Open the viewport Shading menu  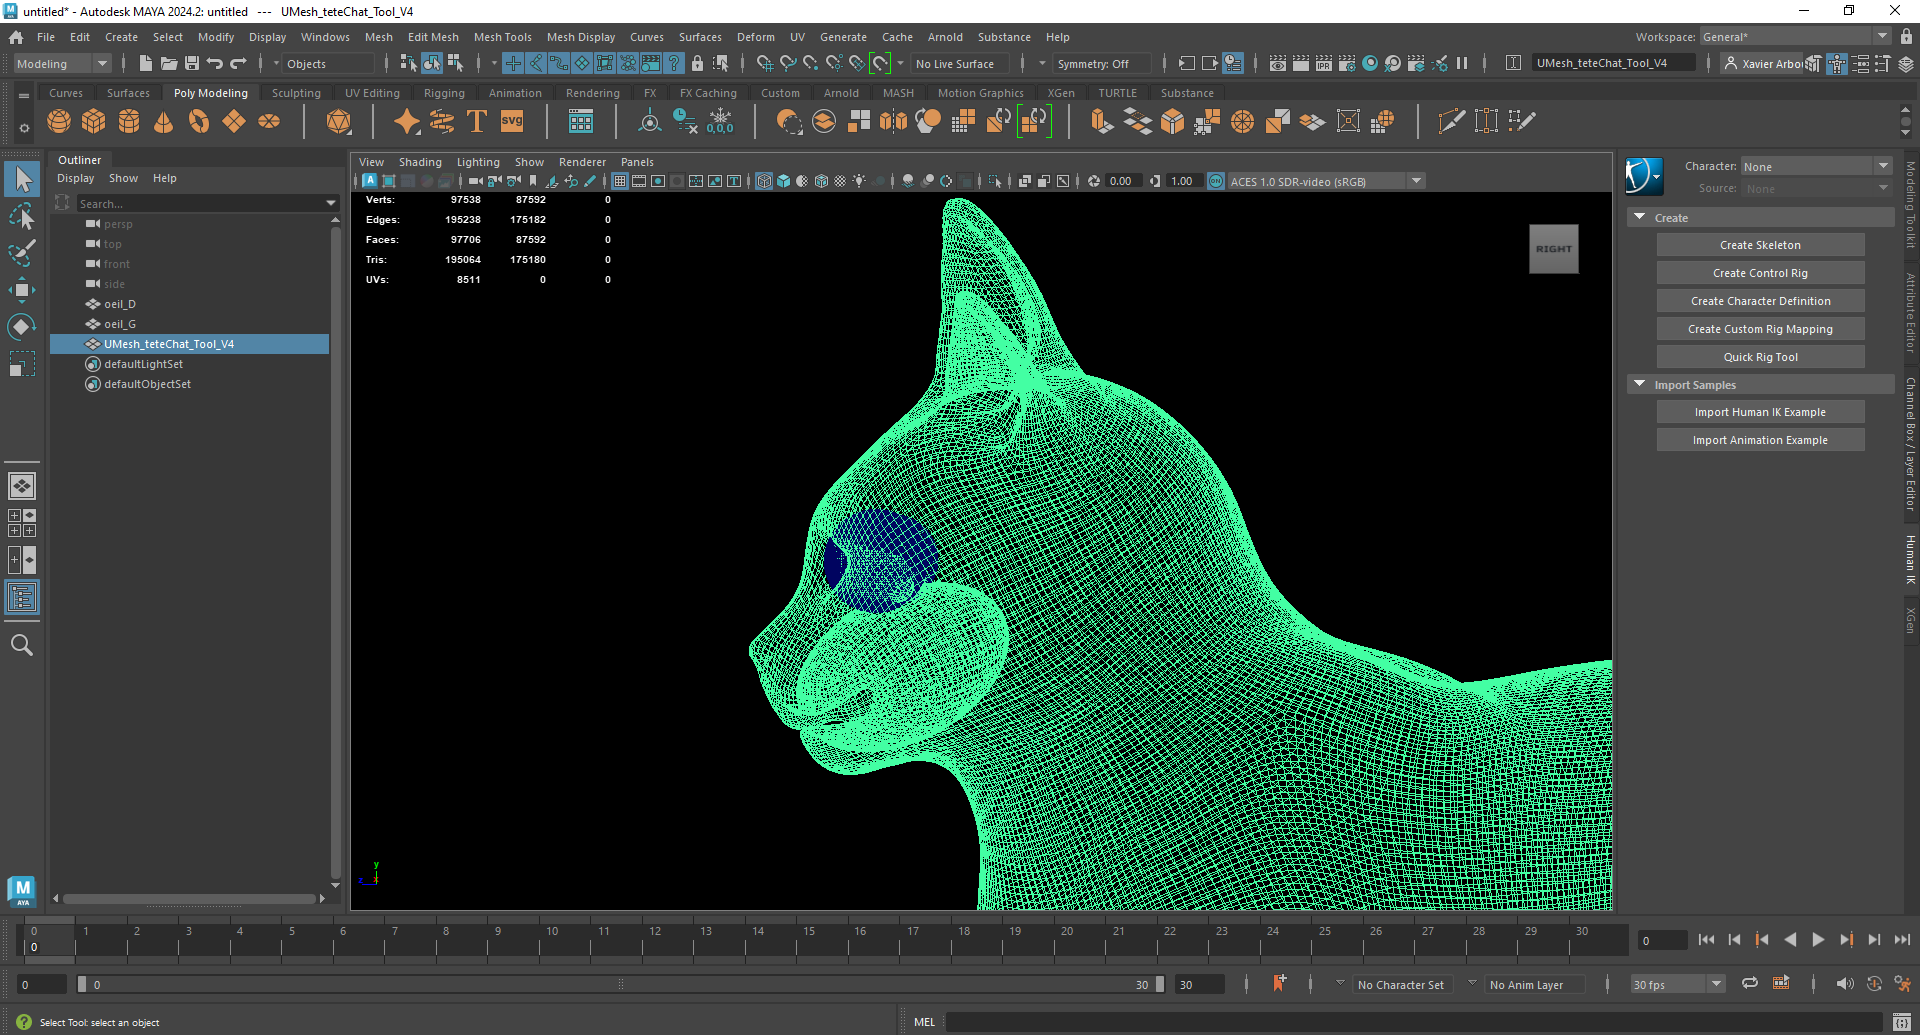[420, 162]
